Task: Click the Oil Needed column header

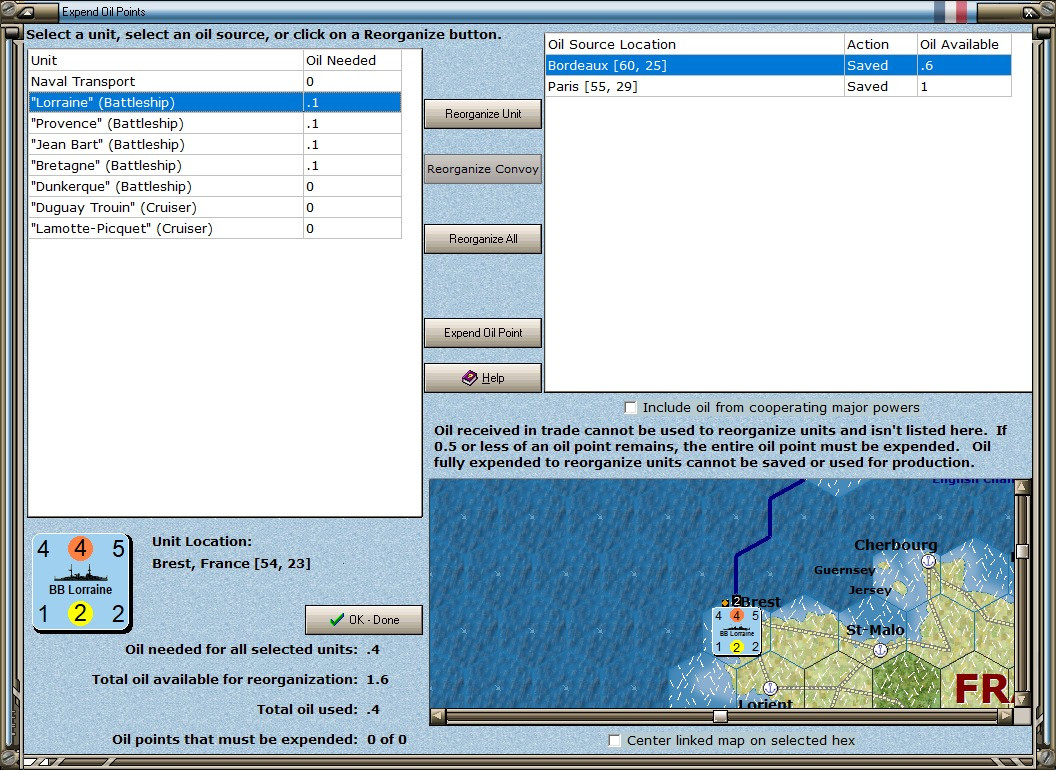Action: (x=352, y=60)
